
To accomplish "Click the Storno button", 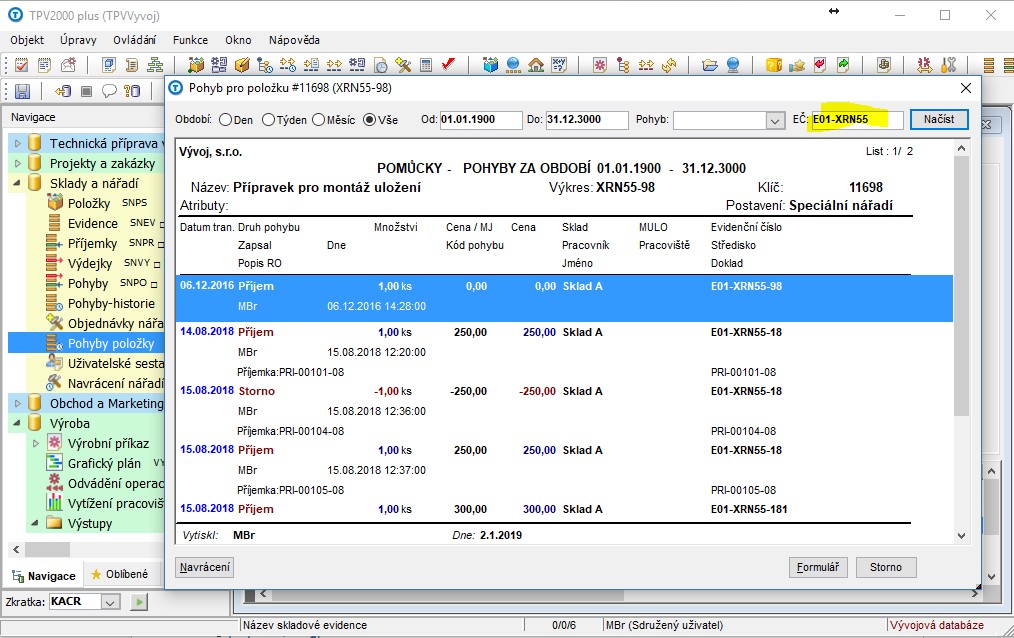I will click(x=886, y=568).
